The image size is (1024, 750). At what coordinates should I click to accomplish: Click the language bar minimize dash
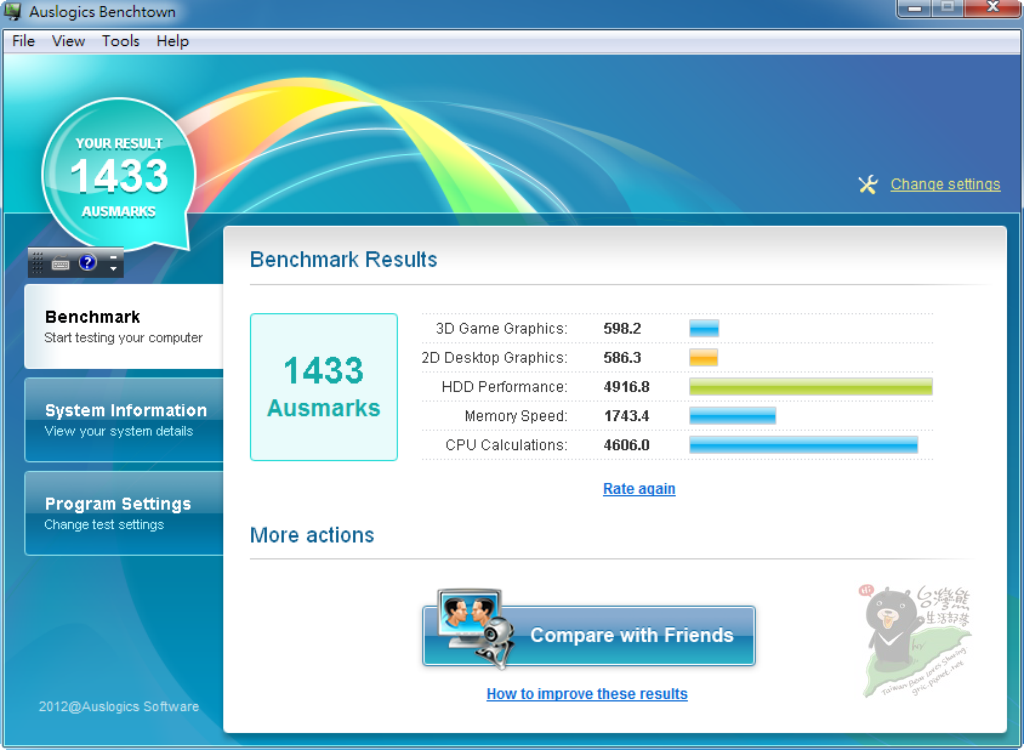[x=113, y=257]
